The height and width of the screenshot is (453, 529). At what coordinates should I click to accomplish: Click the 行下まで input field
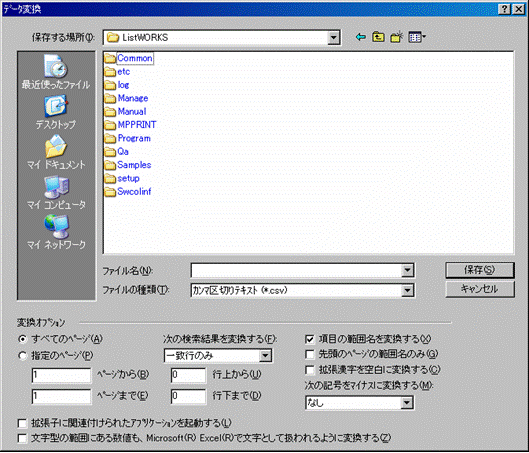[x=188, y=396]
